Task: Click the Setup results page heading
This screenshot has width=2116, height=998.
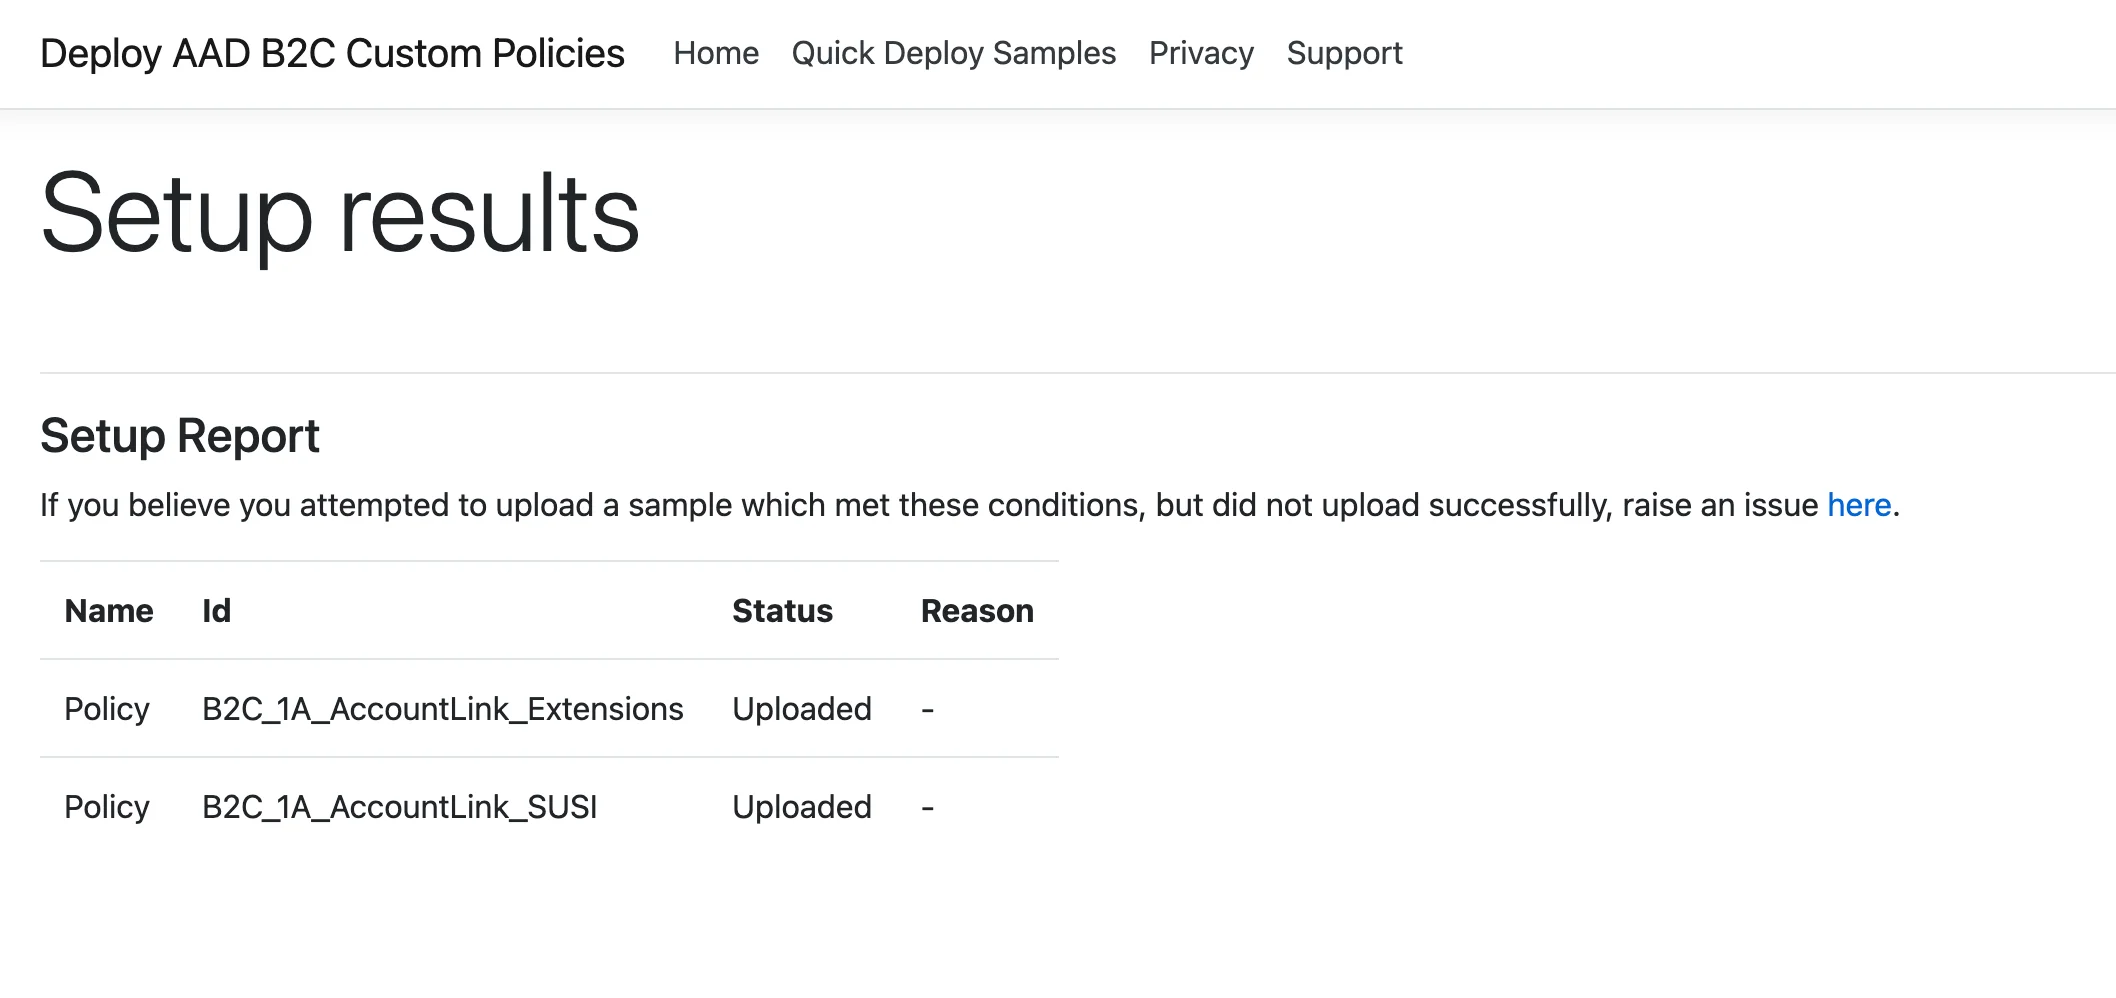Action: (x=340, y=214)
